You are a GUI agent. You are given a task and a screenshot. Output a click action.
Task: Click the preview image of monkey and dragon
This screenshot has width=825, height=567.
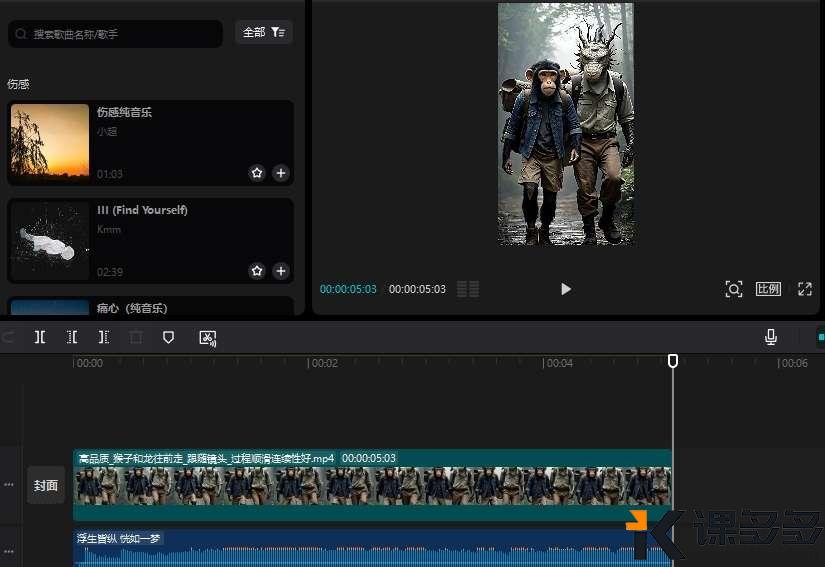(566, 124)
